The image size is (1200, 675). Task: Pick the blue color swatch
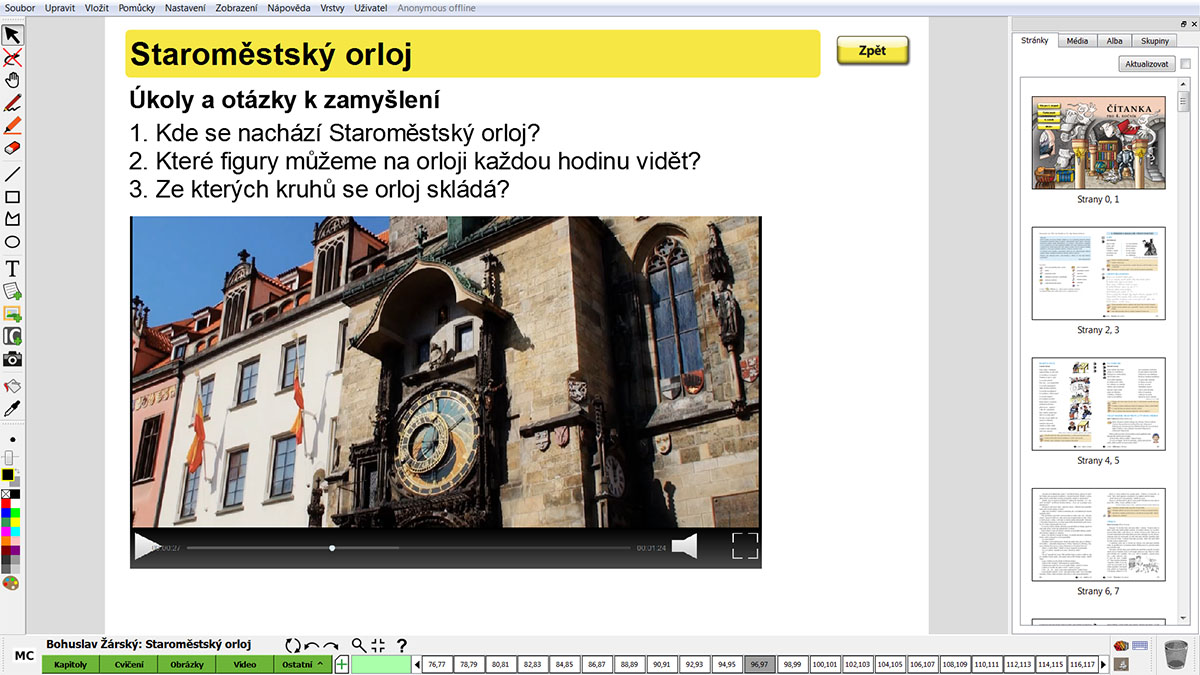(7, 514)
